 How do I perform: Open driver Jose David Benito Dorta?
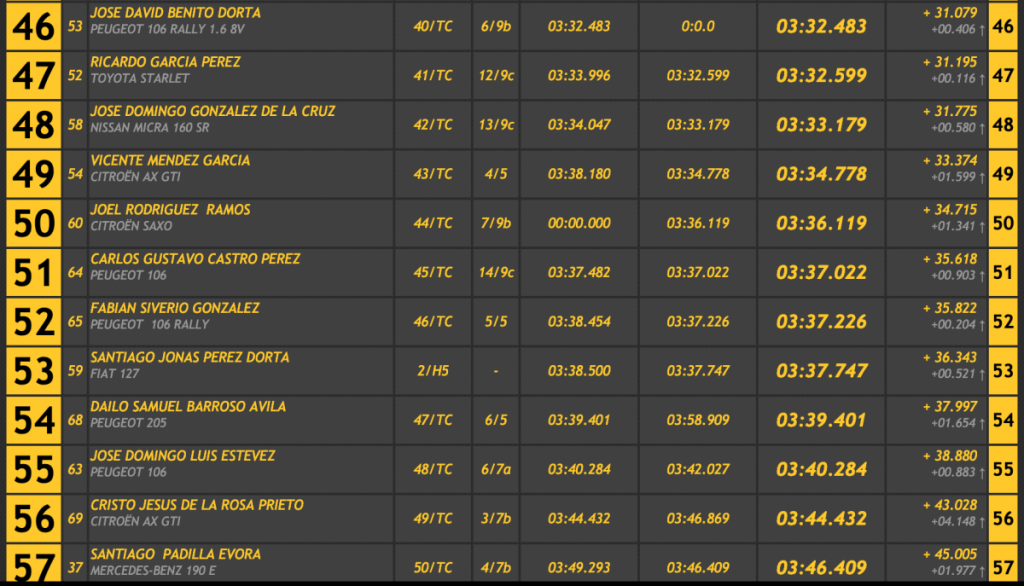click(x=175, y=13)
